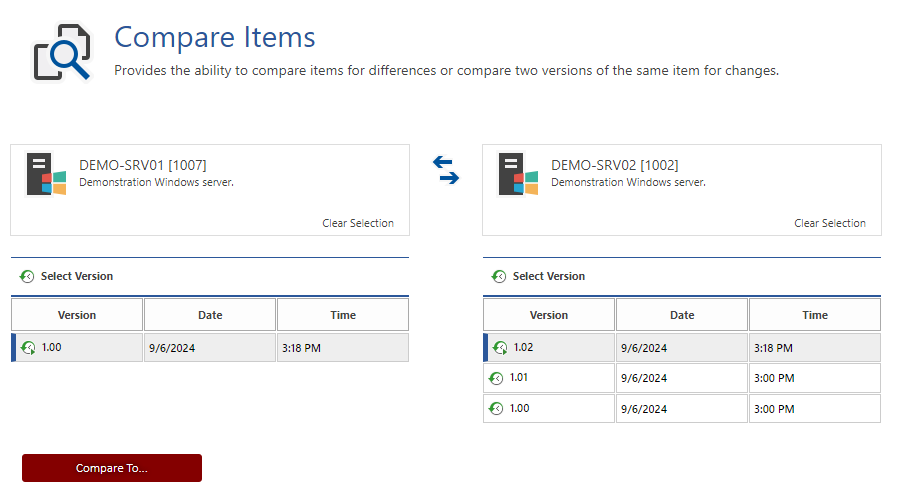Click left Select Version clock icon

27,276
